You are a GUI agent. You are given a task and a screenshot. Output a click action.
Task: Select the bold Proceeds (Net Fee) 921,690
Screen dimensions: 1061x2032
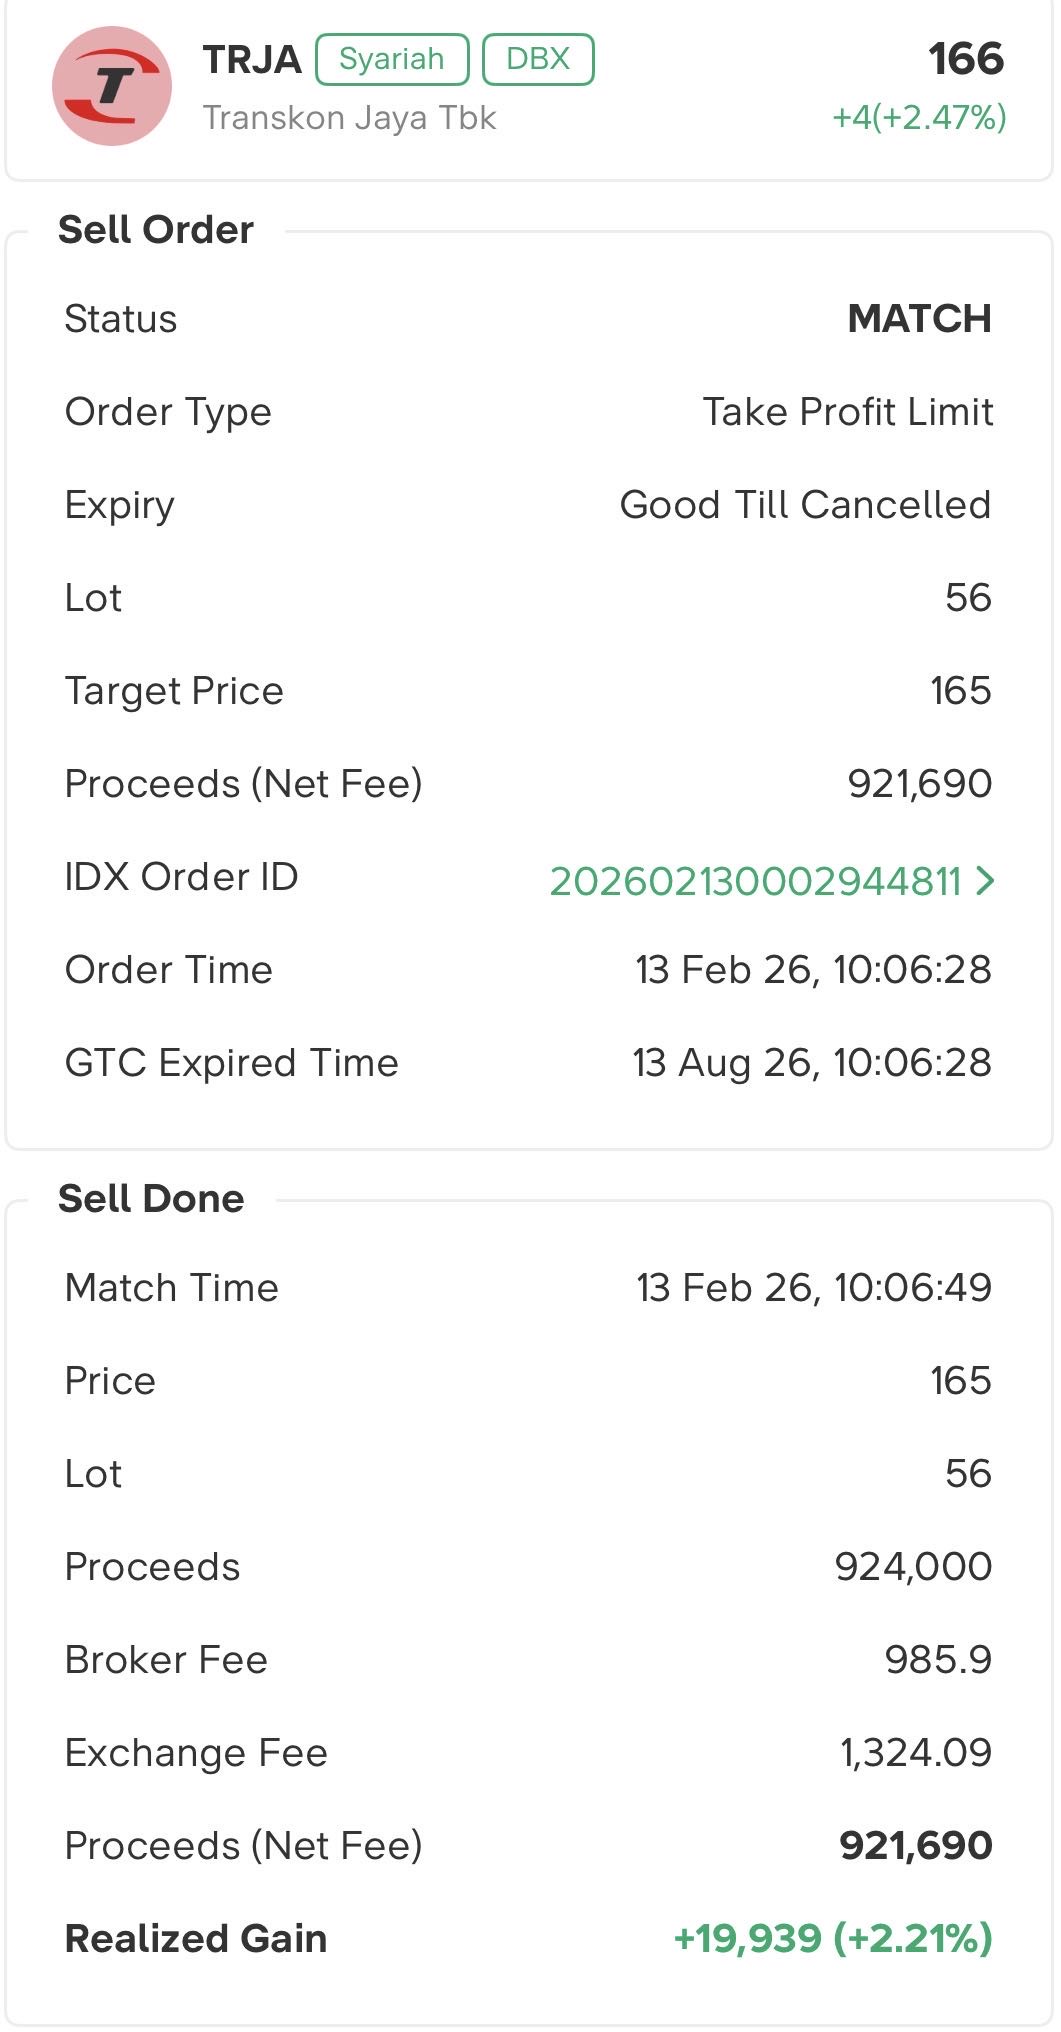pos(915,1845)
